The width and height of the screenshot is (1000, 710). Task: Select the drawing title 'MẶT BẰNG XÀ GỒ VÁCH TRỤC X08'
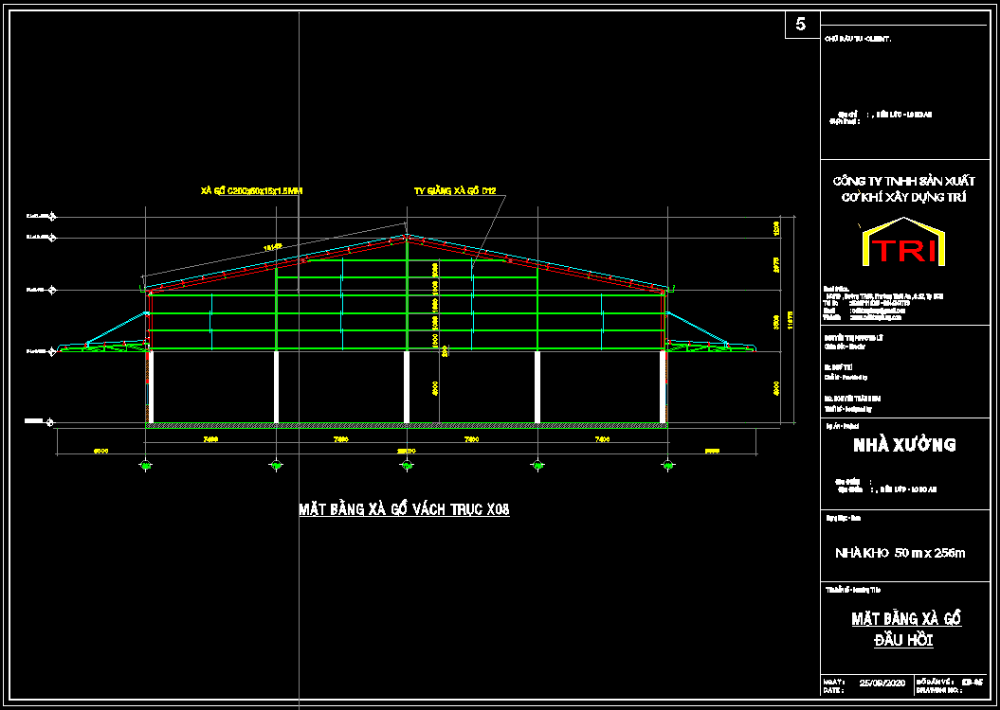[404, 509]
